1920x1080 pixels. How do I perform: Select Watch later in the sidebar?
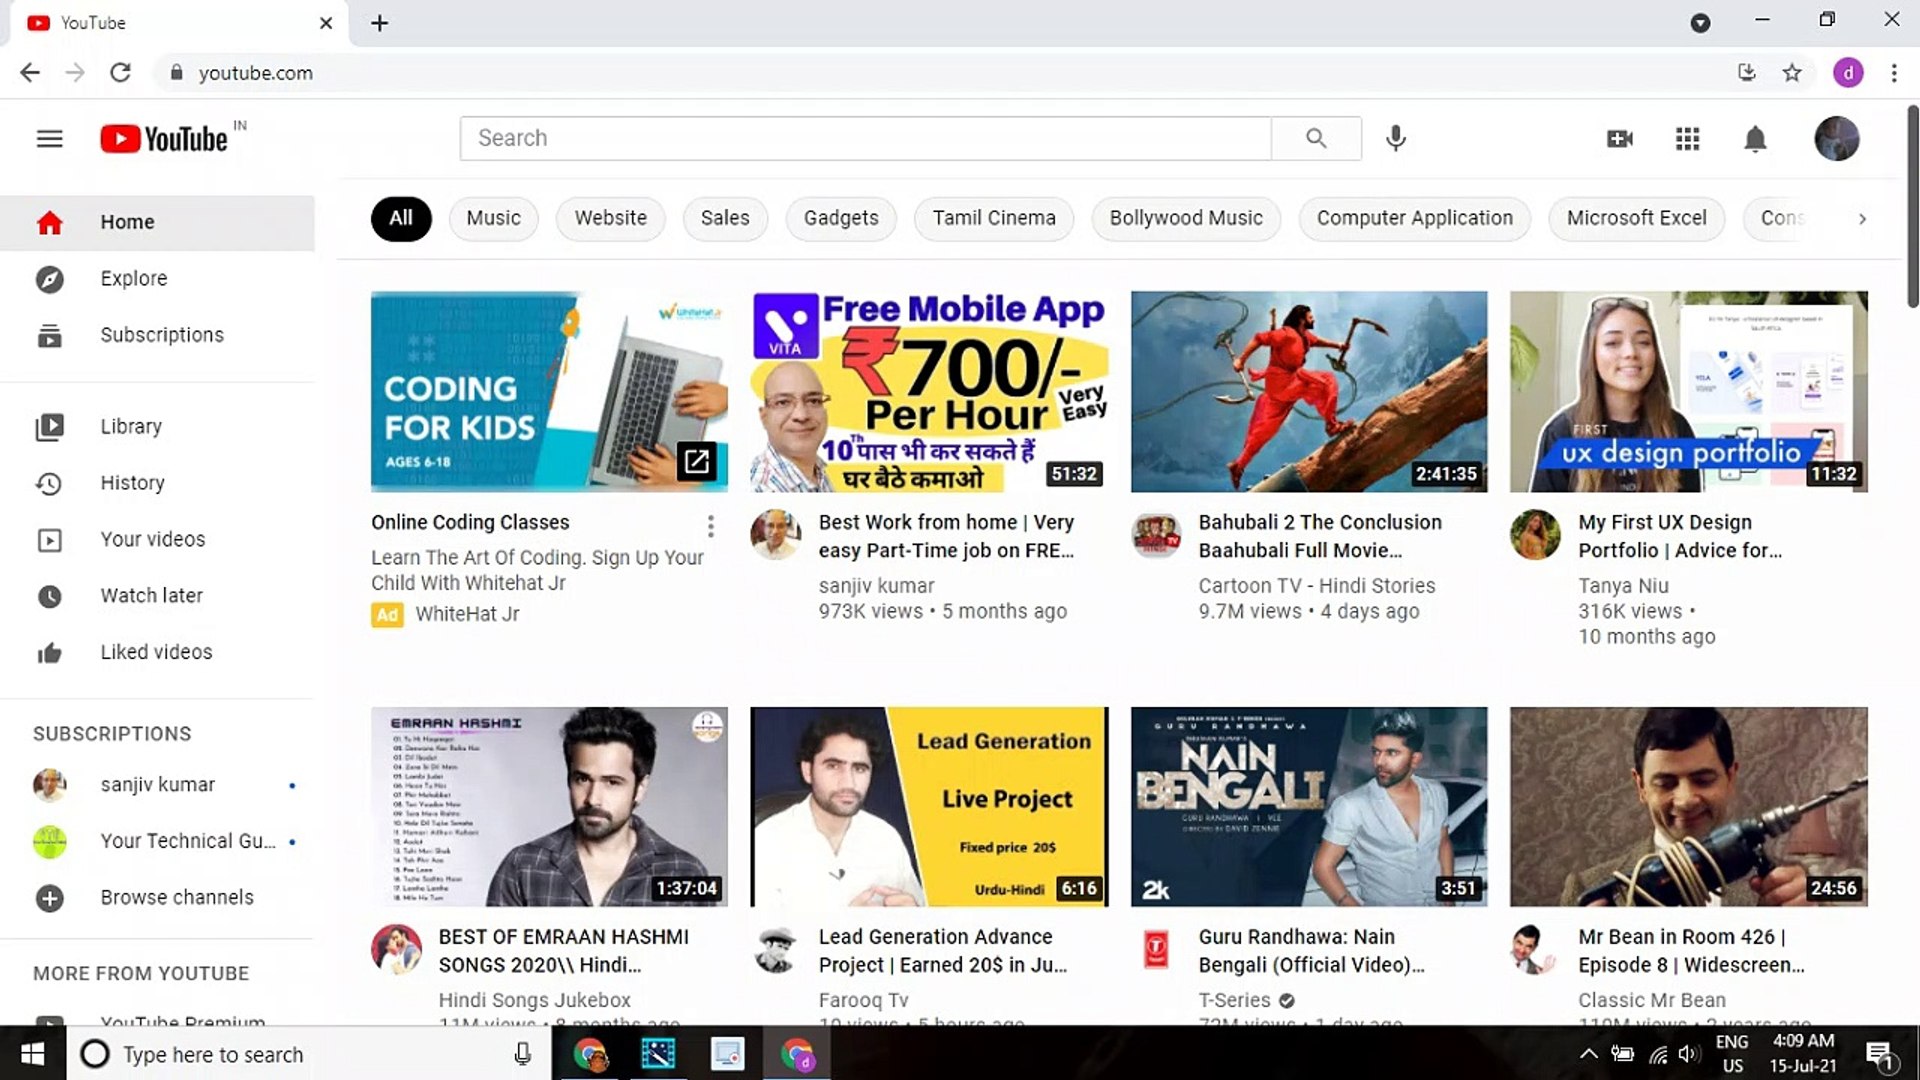click(x=152, y=595)
